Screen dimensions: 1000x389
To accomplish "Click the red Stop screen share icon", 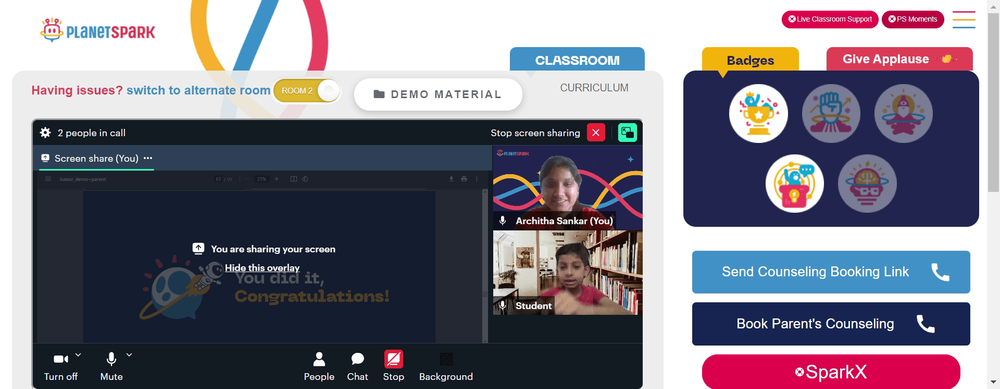I will (x=393, y=359).
